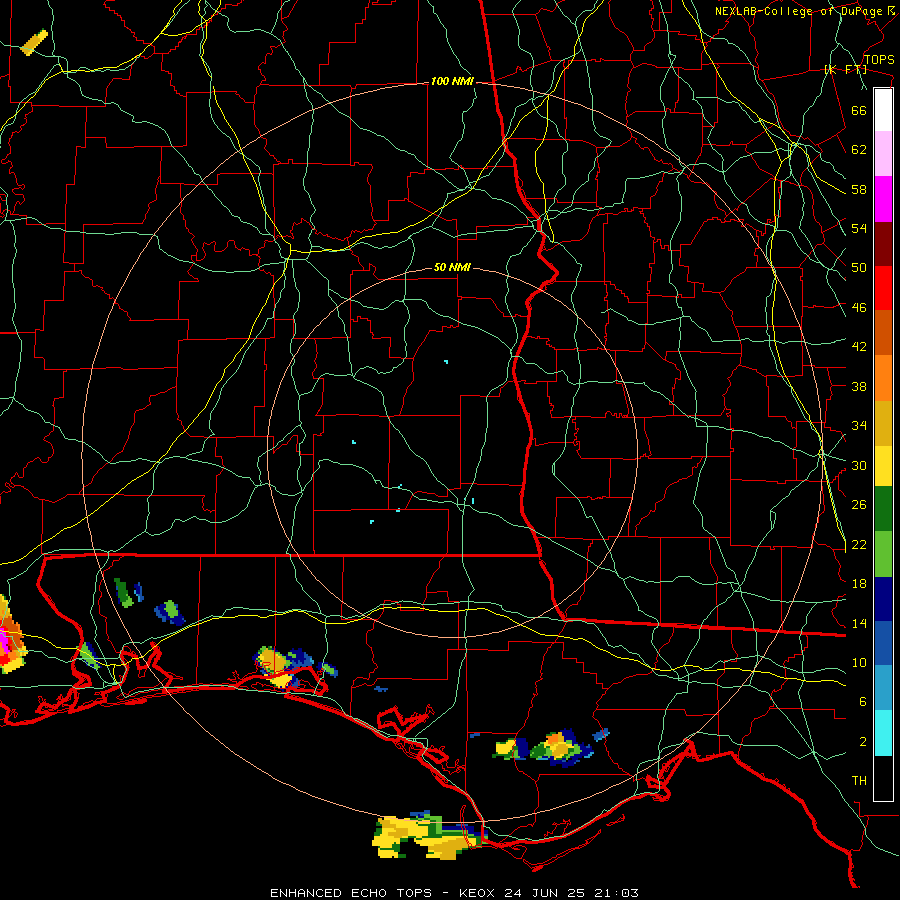Click the legend value 30
Image resolution: width=900 pixels, height=900 pixels.
(859, 465)
